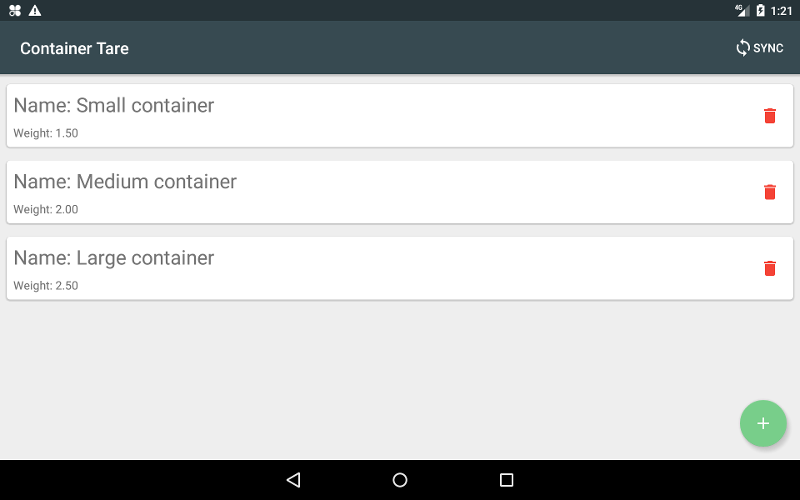The image size is (800, 500).
Task: Tap the battery charging icon
Action: coord(760,10)
